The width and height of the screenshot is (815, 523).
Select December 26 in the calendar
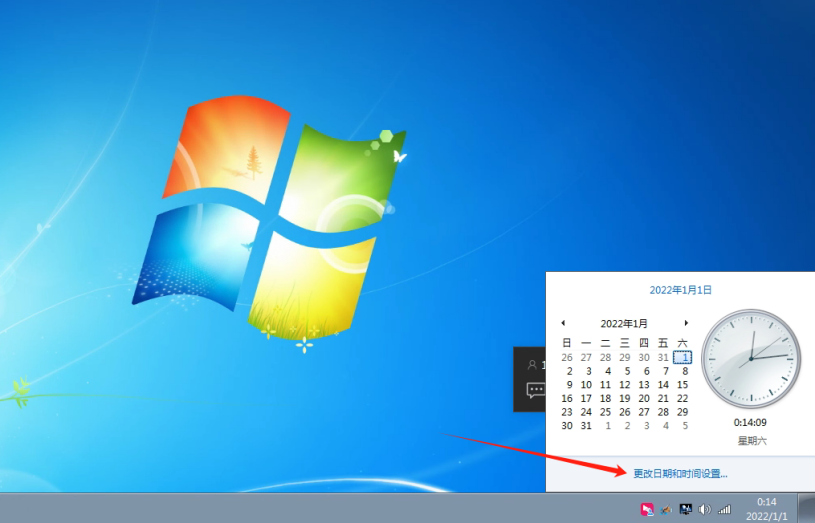point(567,358)
